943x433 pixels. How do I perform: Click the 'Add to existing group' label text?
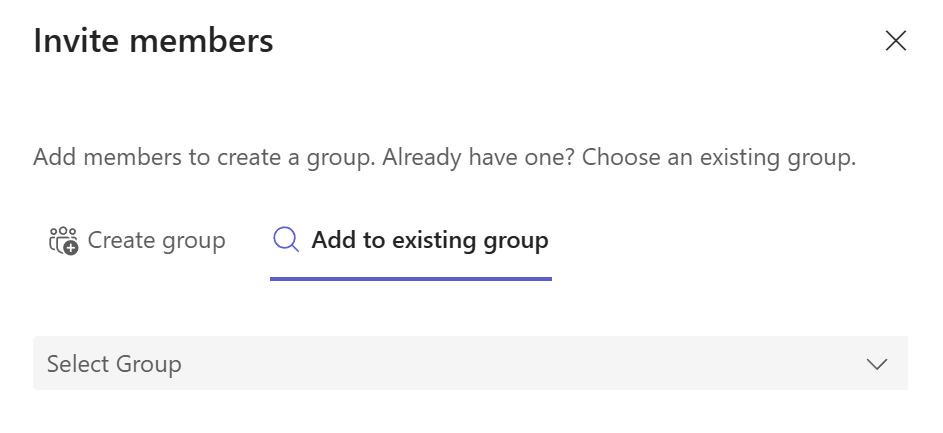tap(430, 241)
